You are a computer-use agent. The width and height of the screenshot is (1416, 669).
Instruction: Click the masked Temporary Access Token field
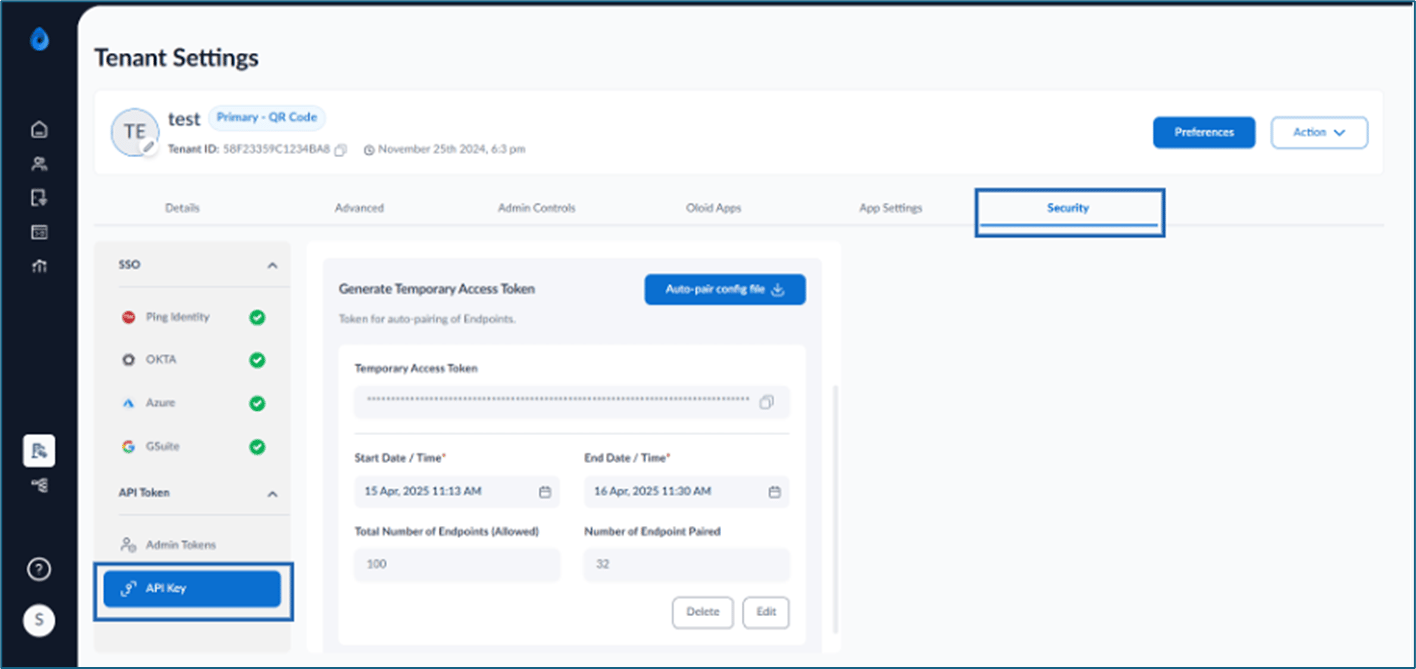tap(572, 402)
